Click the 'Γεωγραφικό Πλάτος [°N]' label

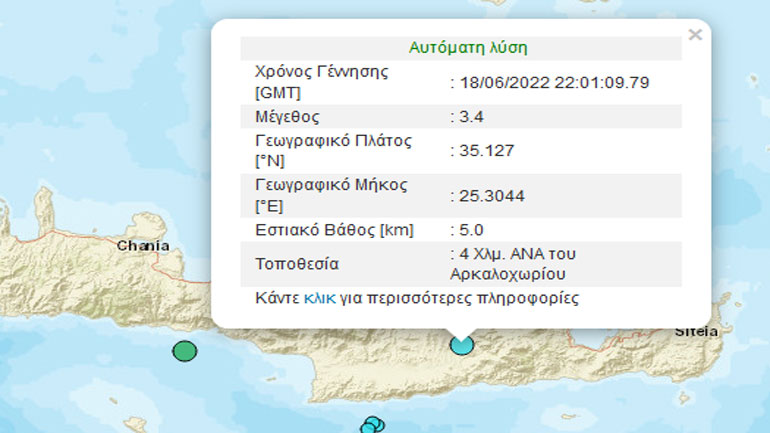(x=333, y=150)
